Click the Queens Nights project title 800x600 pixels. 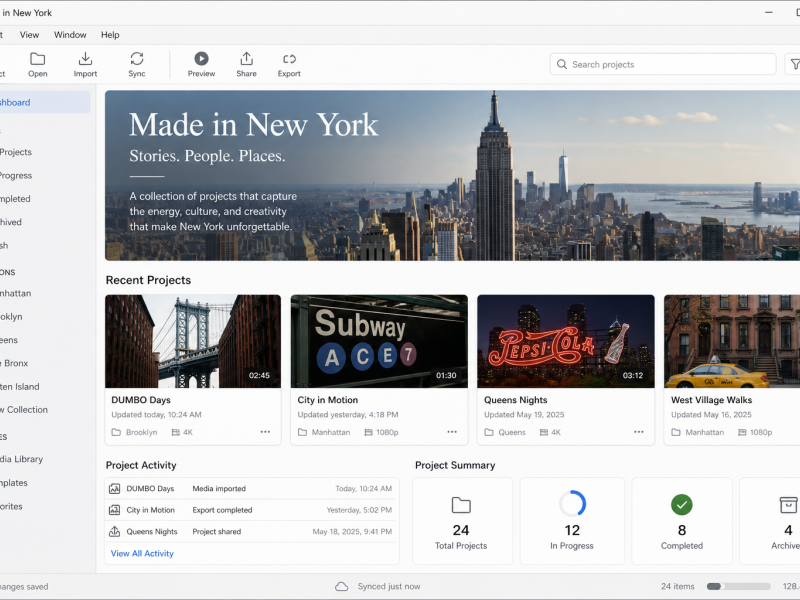click(515, 400)
